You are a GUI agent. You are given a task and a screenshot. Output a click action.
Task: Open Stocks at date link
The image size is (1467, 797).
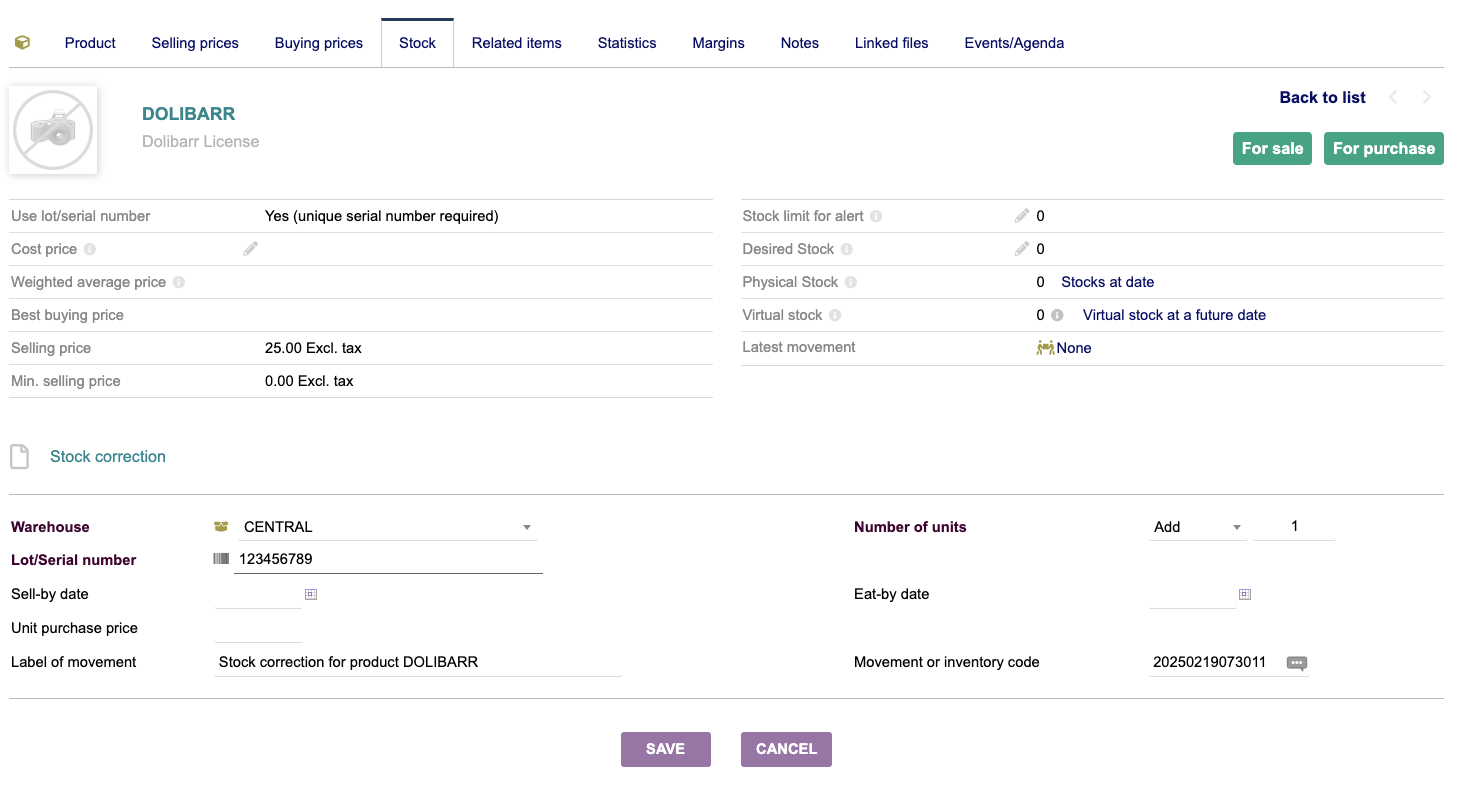coord(1108,282)
